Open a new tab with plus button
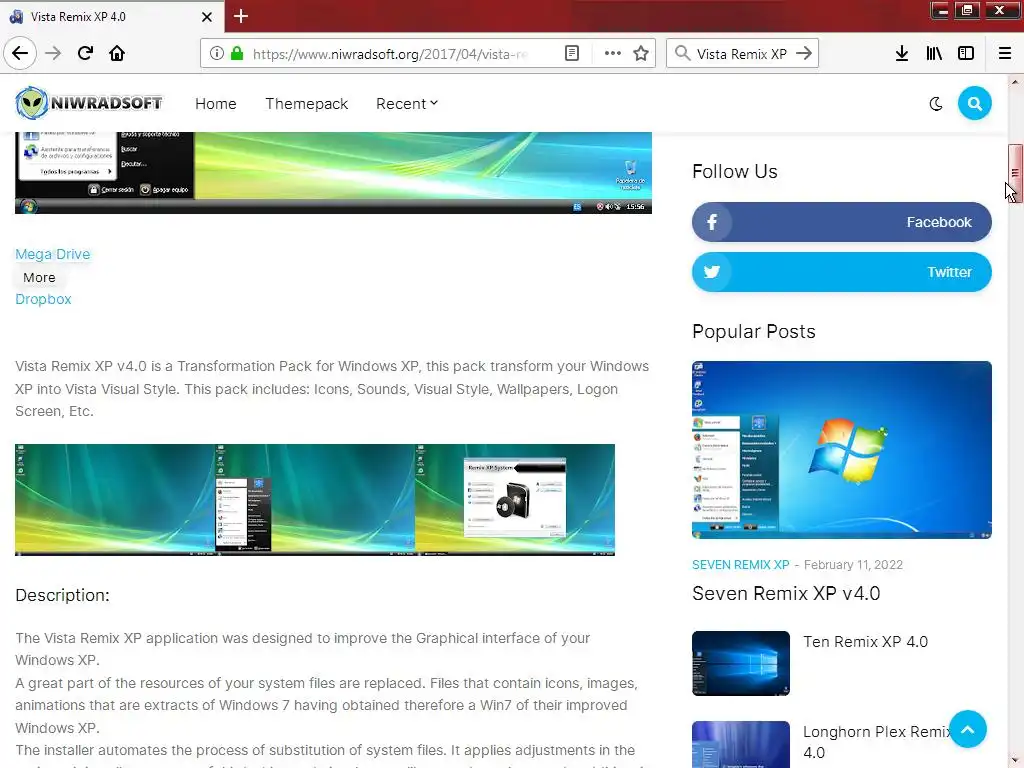This screenshot has width=1024, height=768. pos(241,16)
